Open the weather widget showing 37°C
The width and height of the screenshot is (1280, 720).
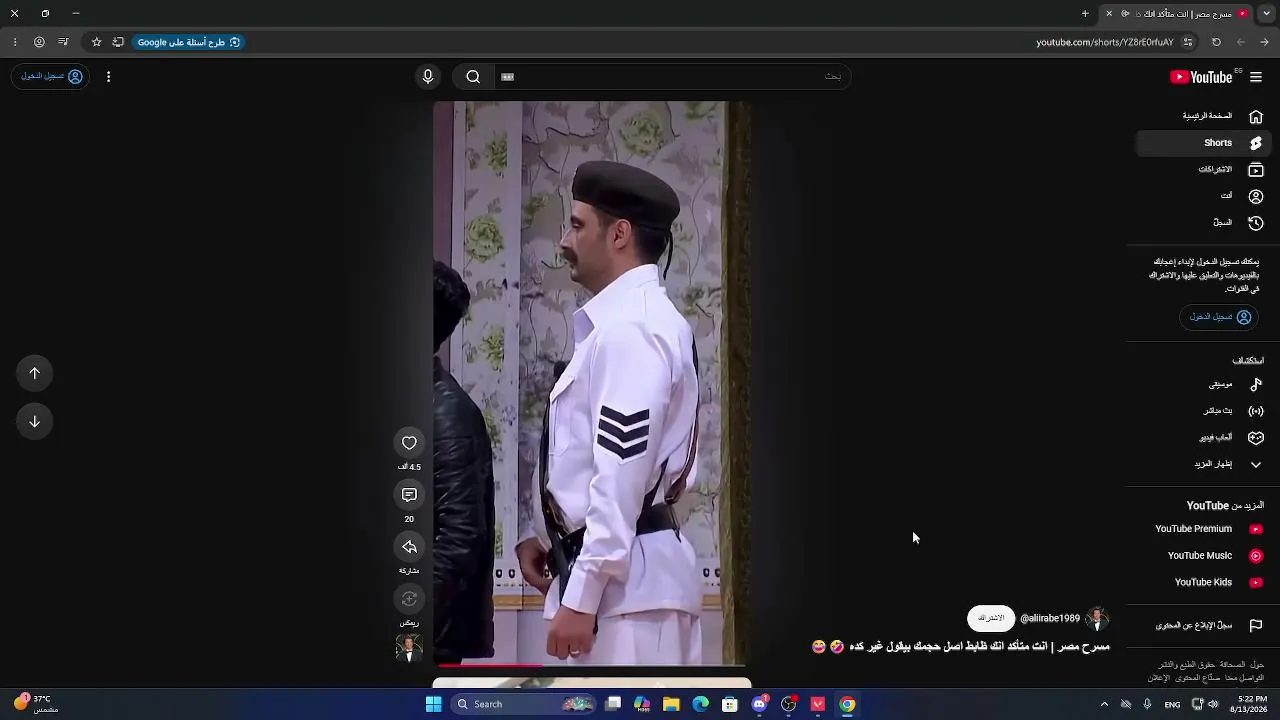point(35,704)
